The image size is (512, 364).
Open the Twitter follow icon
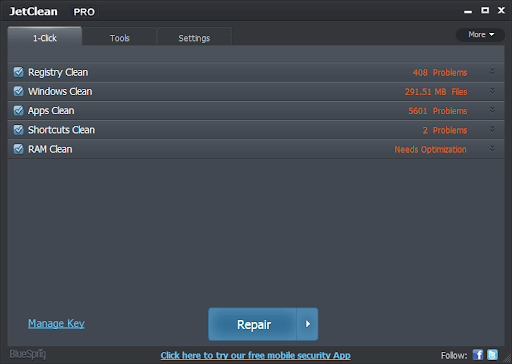tap(492, 355)
